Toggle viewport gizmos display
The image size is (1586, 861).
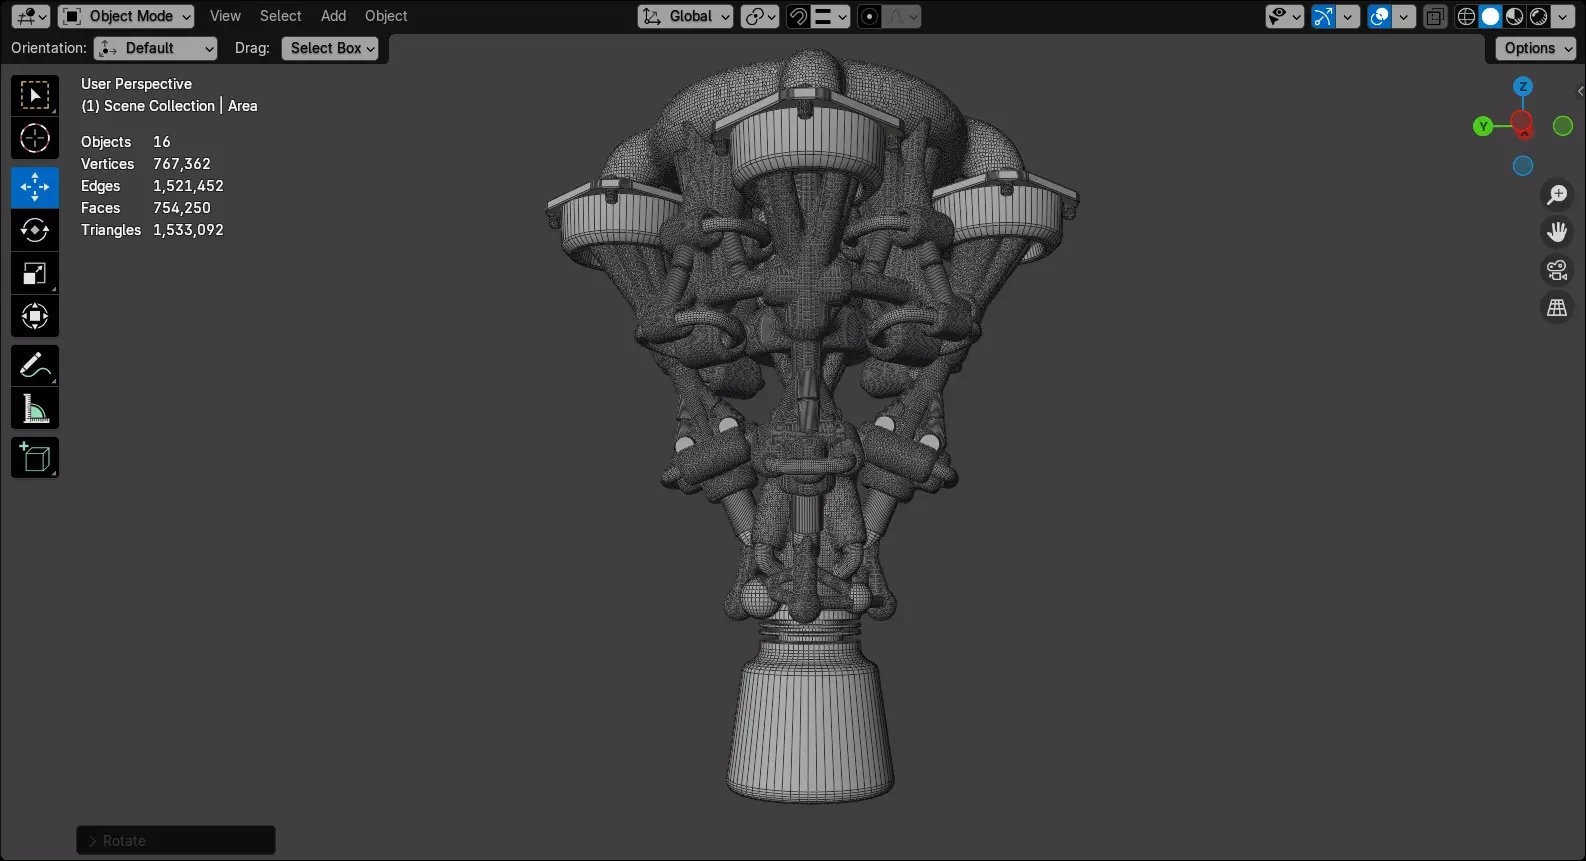1323,16
